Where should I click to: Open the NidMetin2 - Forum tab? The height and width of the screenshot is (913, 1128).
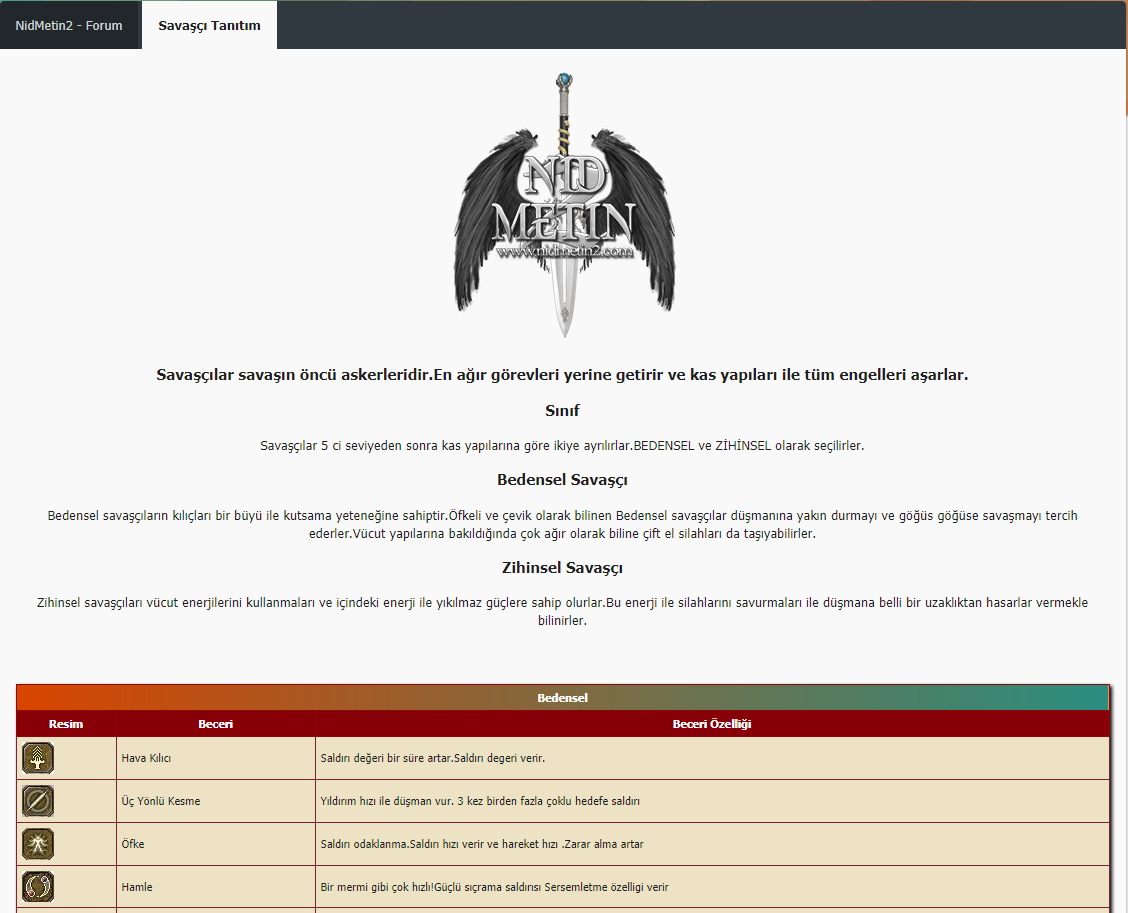(69, 25)
